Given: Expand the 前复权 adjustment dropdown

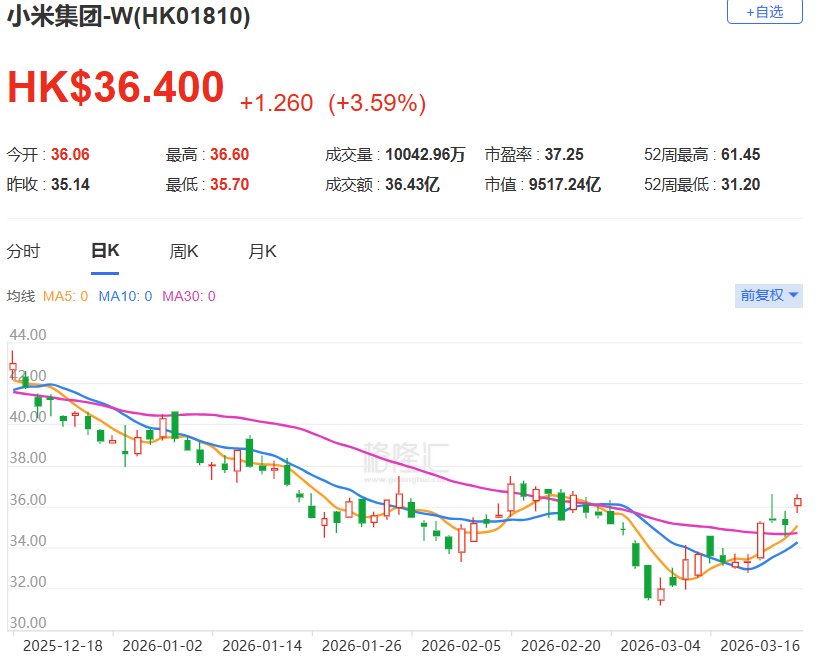Looking at the screenshot, I should [768, 295].
